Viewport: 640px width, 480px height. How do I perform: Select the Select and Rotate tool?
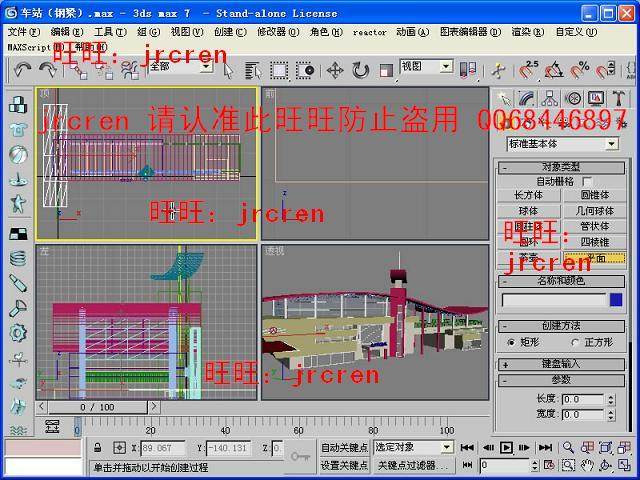(x=360, y=71)
